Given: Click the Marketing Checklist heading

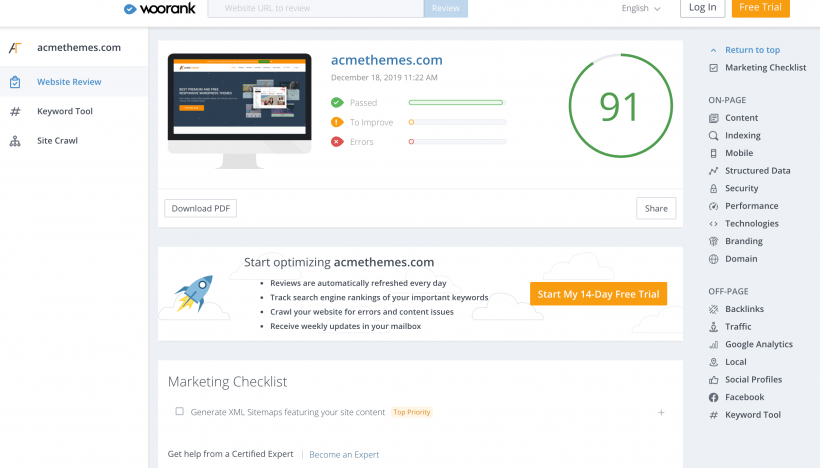Looking at the screenshot, I should 227,382.
